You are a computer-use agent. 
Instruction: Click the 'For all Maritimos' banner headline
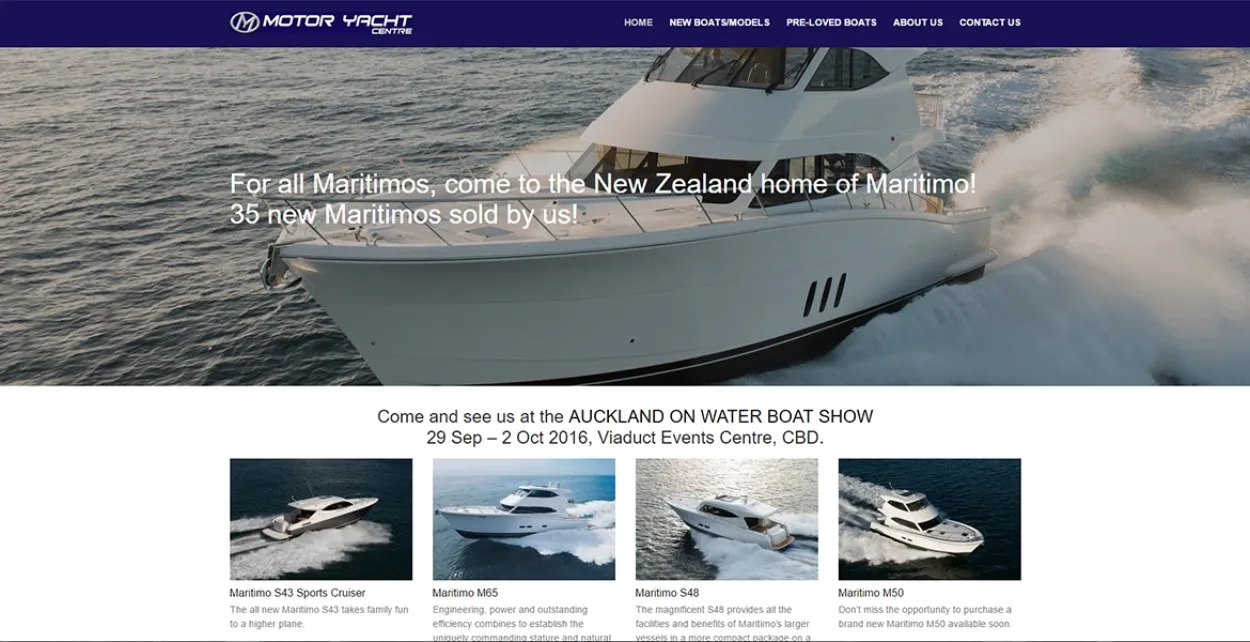pyautogui.click(x=603, y=199)
